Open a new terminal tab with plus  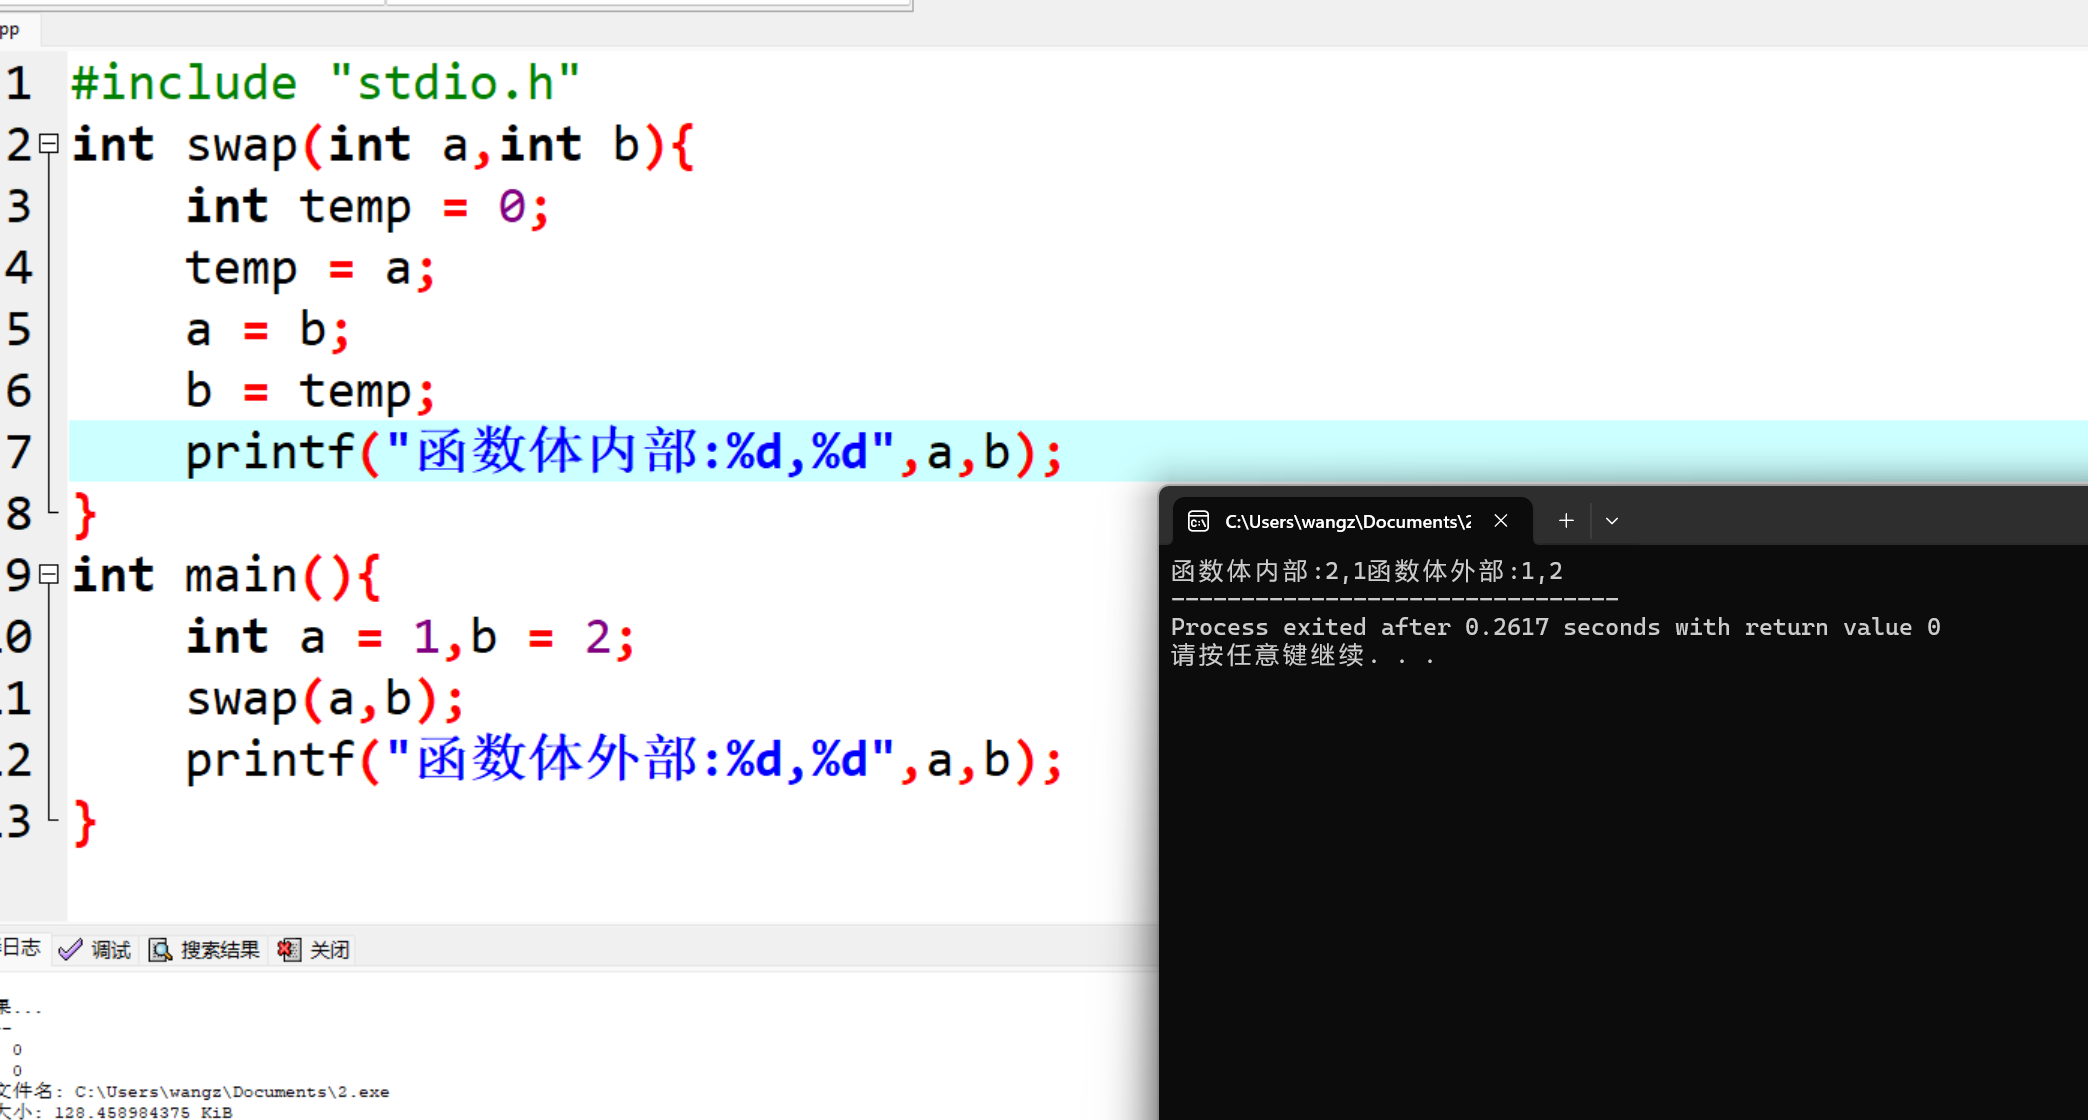point(1566,521)
